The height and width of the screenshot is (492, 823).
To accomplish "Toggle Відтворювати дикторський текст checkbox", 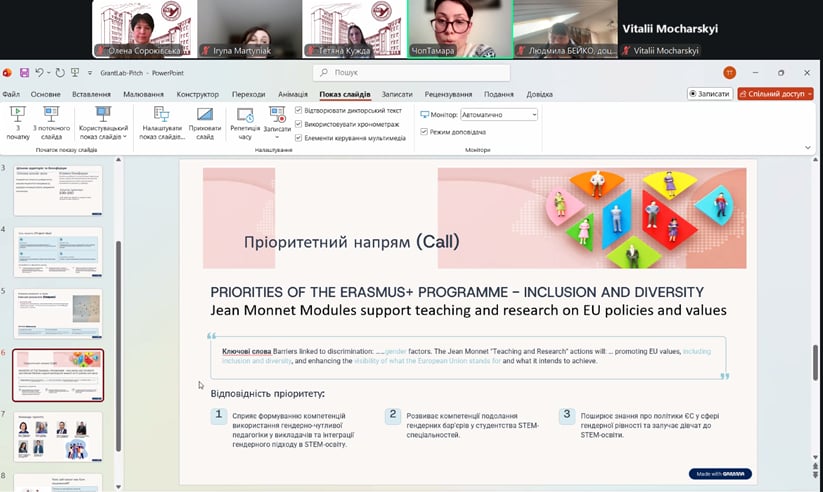I will coord(299,110).
